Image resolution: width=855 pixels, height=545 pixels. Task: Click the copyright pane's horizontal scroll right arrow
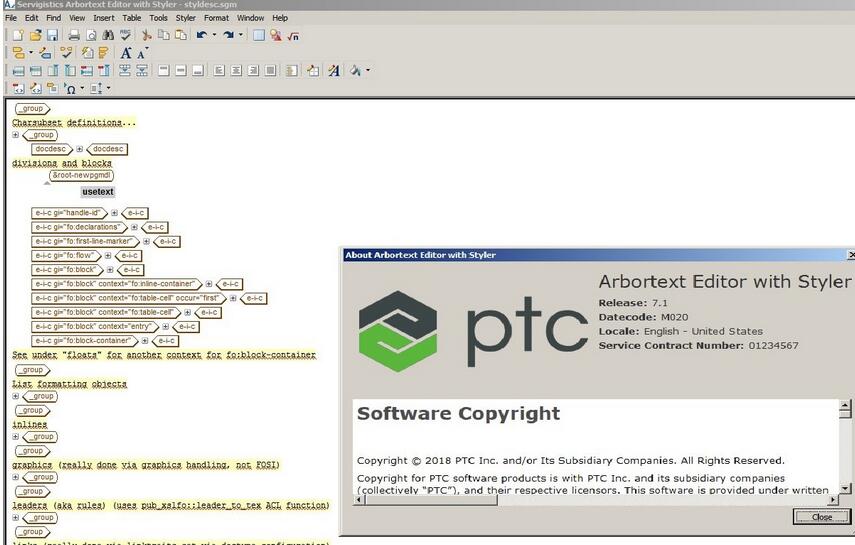(x=833, y=500)
